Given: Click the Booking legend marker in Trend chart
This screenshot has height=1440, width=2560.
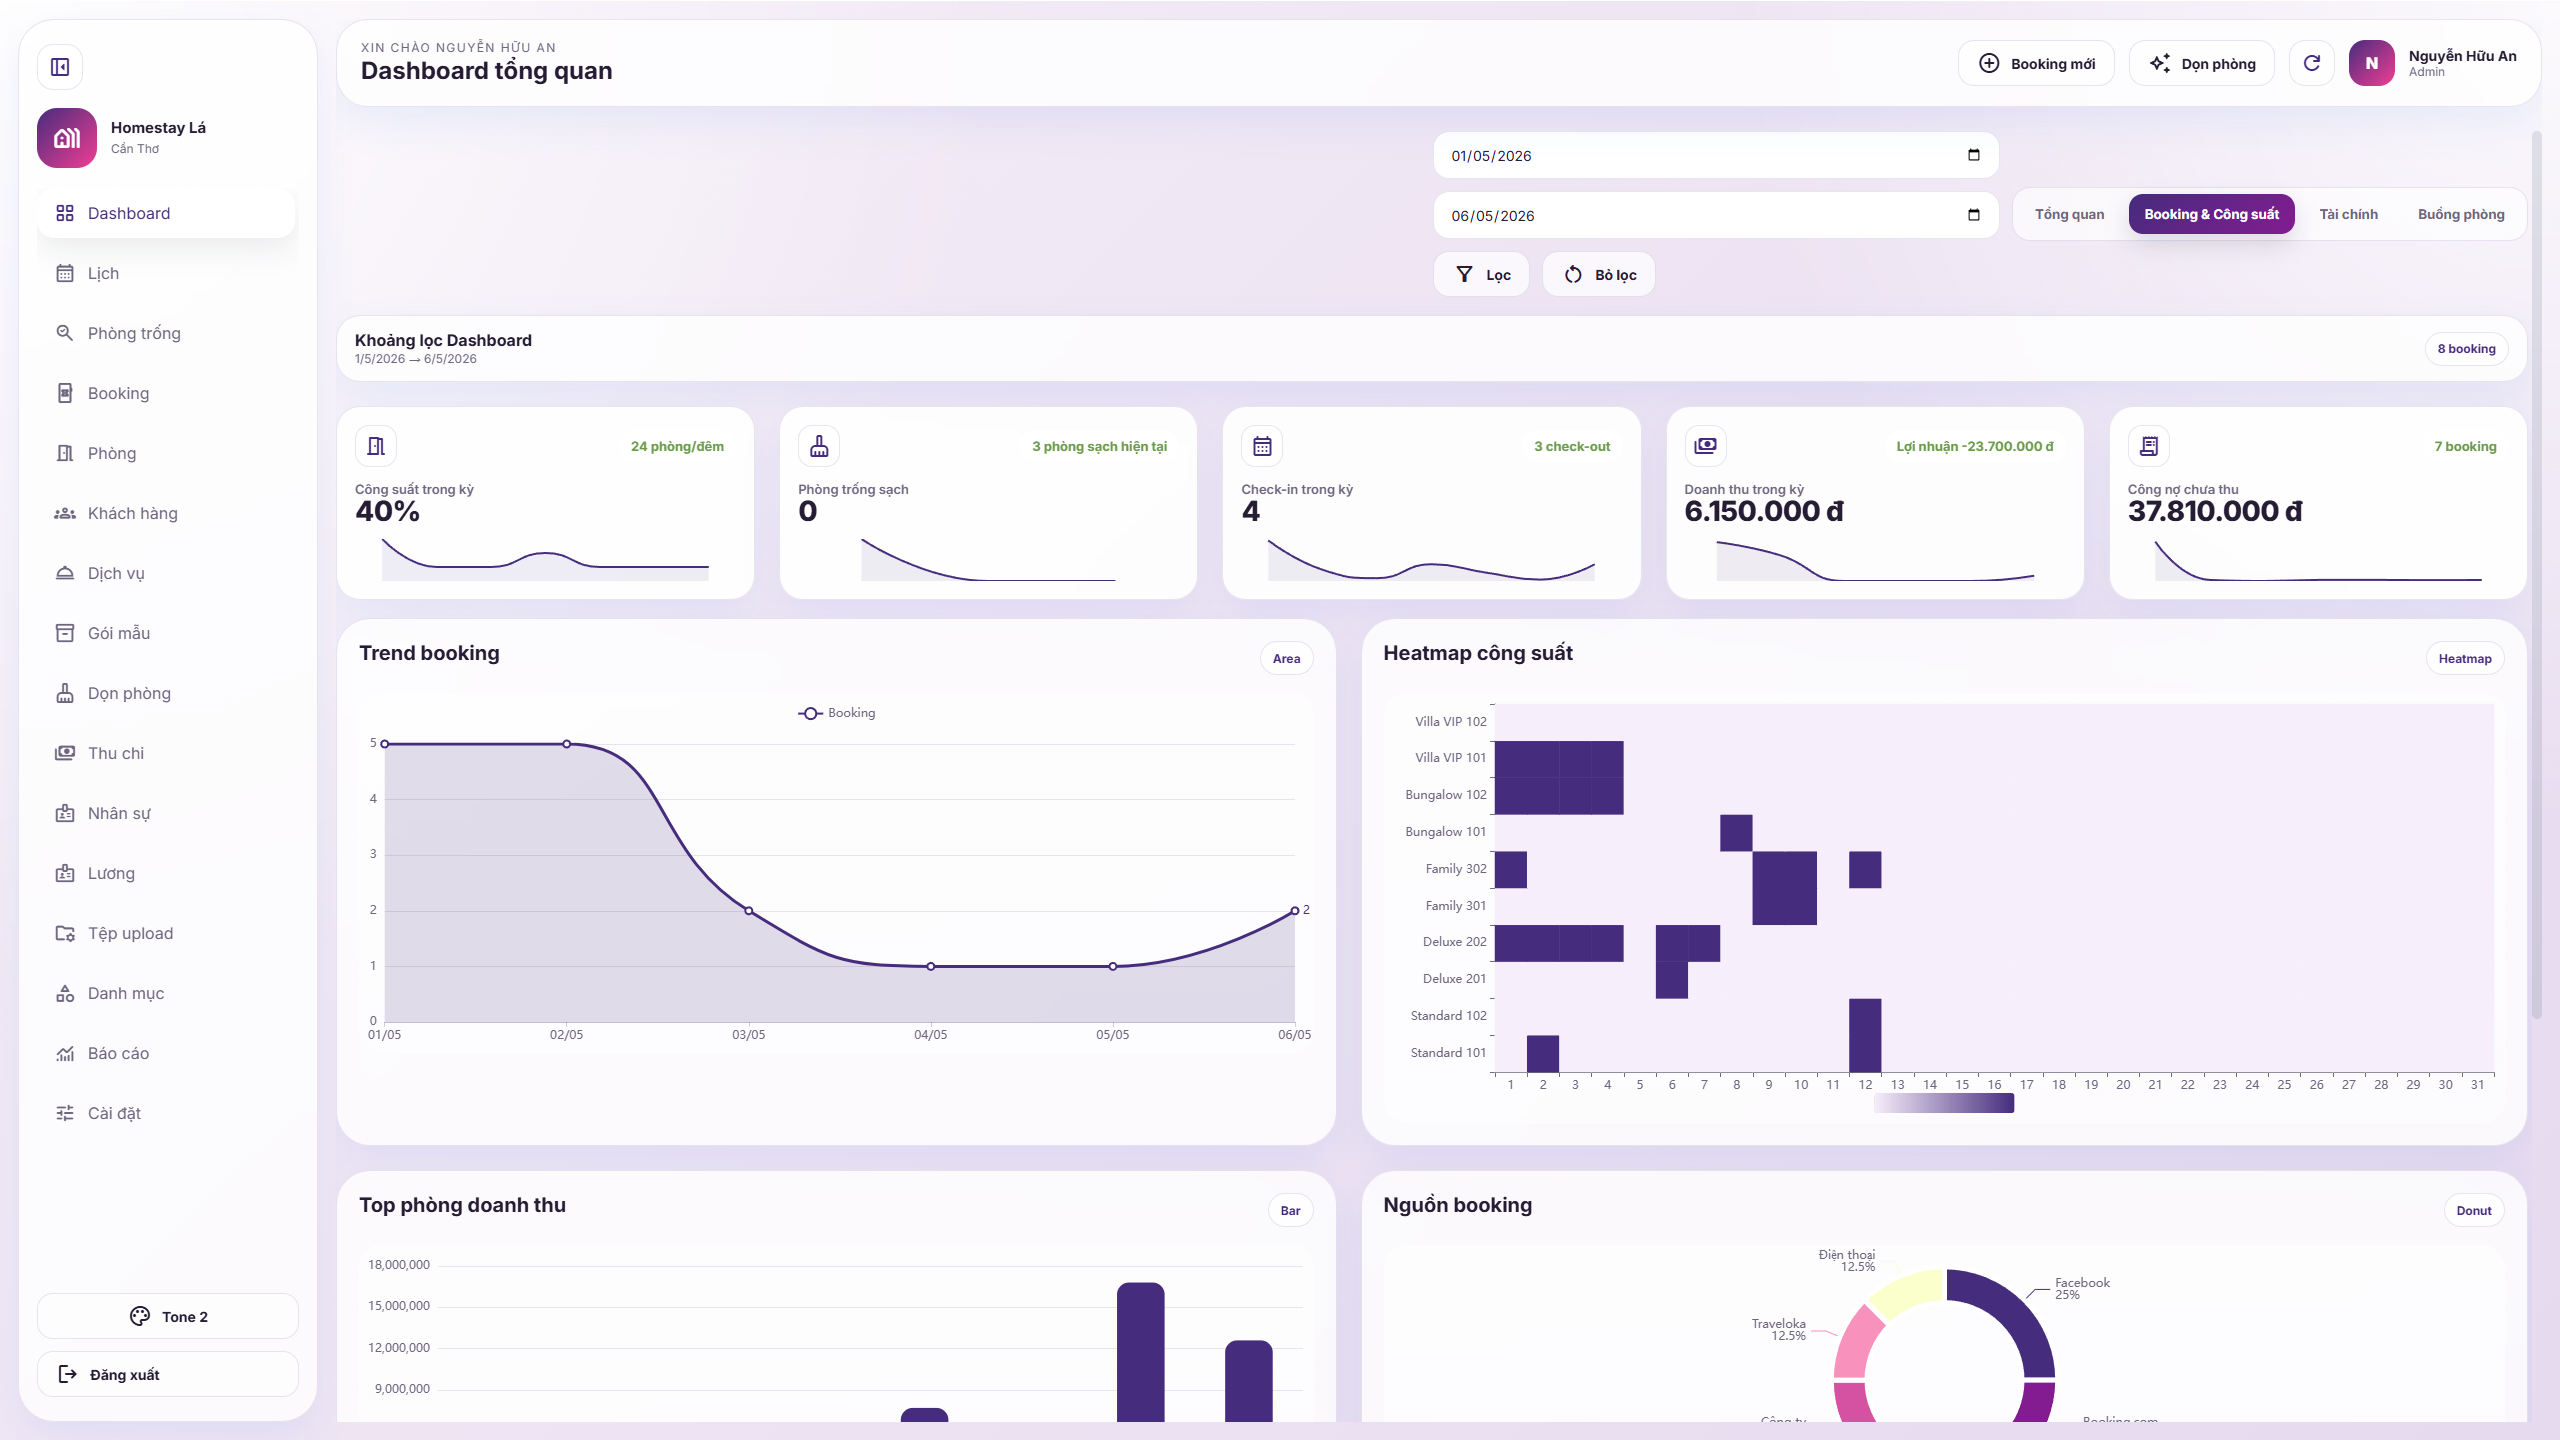Looking at the screenshot, I should coord(810,713).
